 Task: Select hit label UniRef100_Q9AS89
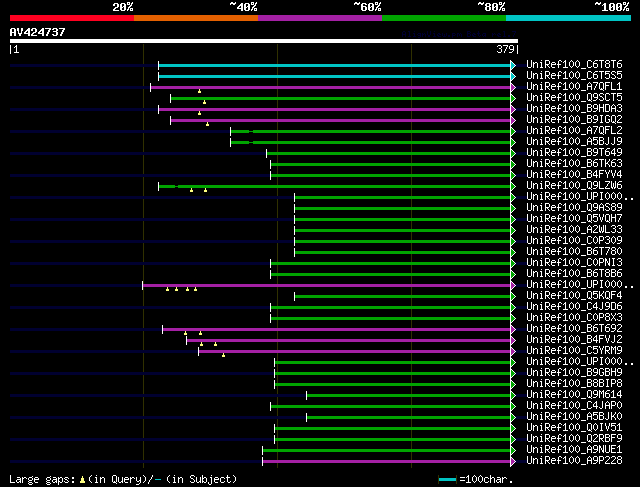pos(574,208)
